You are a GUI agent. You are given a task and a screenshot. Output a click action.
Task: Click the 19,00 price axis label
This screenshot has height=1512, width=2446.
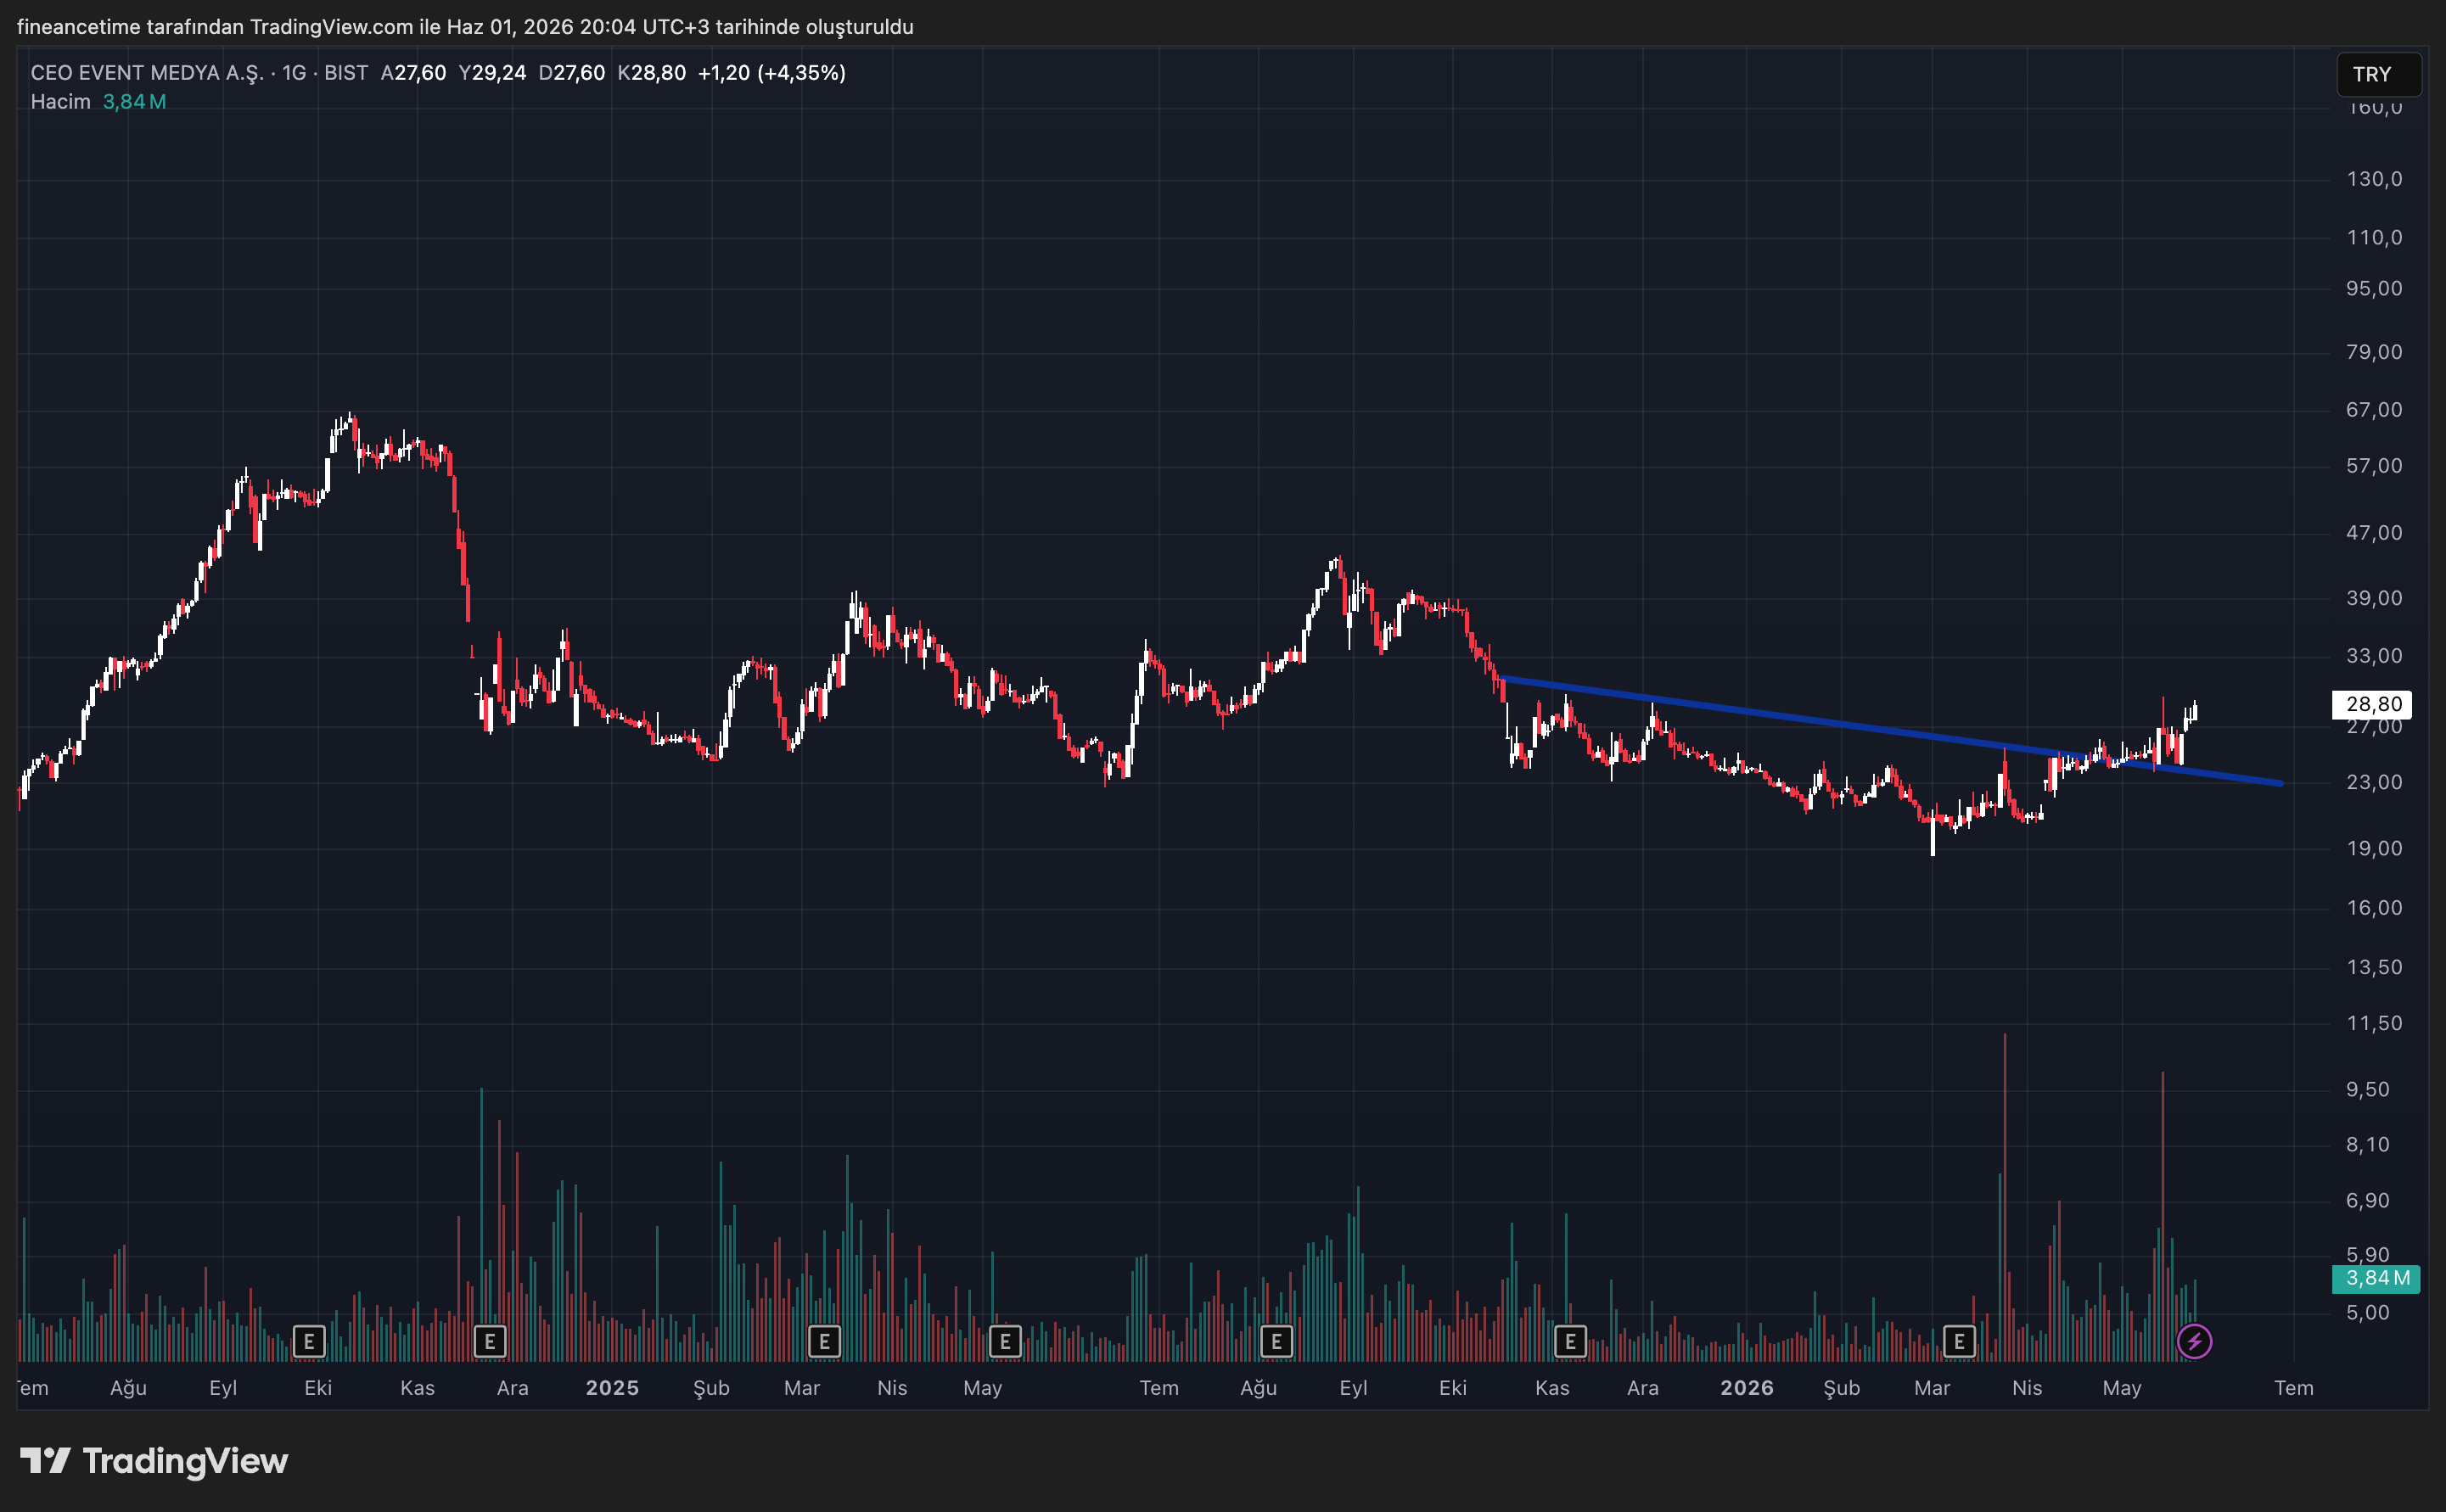tap(2374, 848)
